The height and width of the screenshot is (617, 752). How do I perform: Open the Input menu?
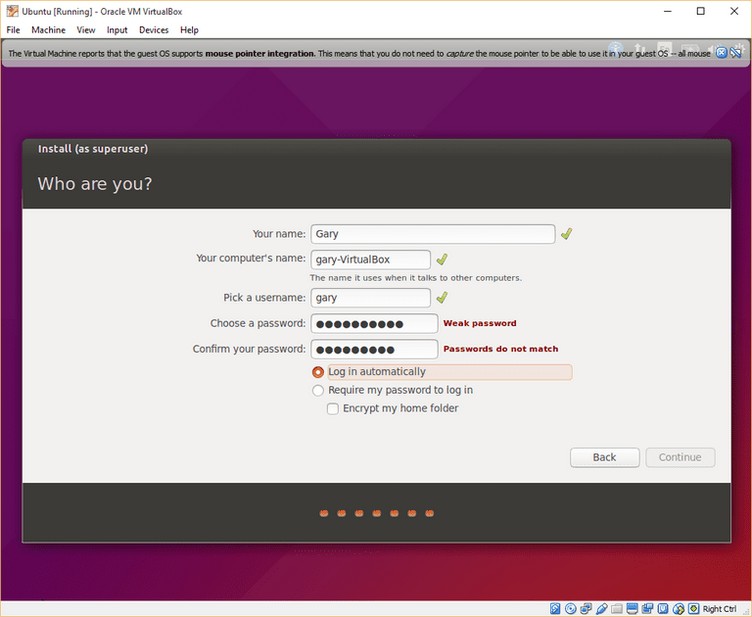tap(117, 30)
